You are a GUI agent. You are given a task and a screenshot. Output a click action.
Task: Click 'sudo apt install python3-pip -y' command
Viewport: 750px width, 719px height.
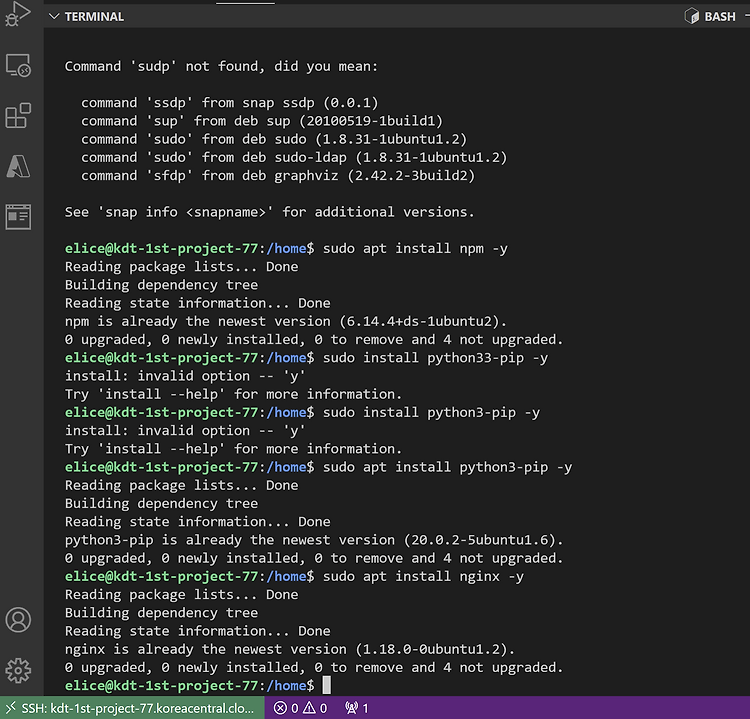pyautogui.click(x=447, y=467)
